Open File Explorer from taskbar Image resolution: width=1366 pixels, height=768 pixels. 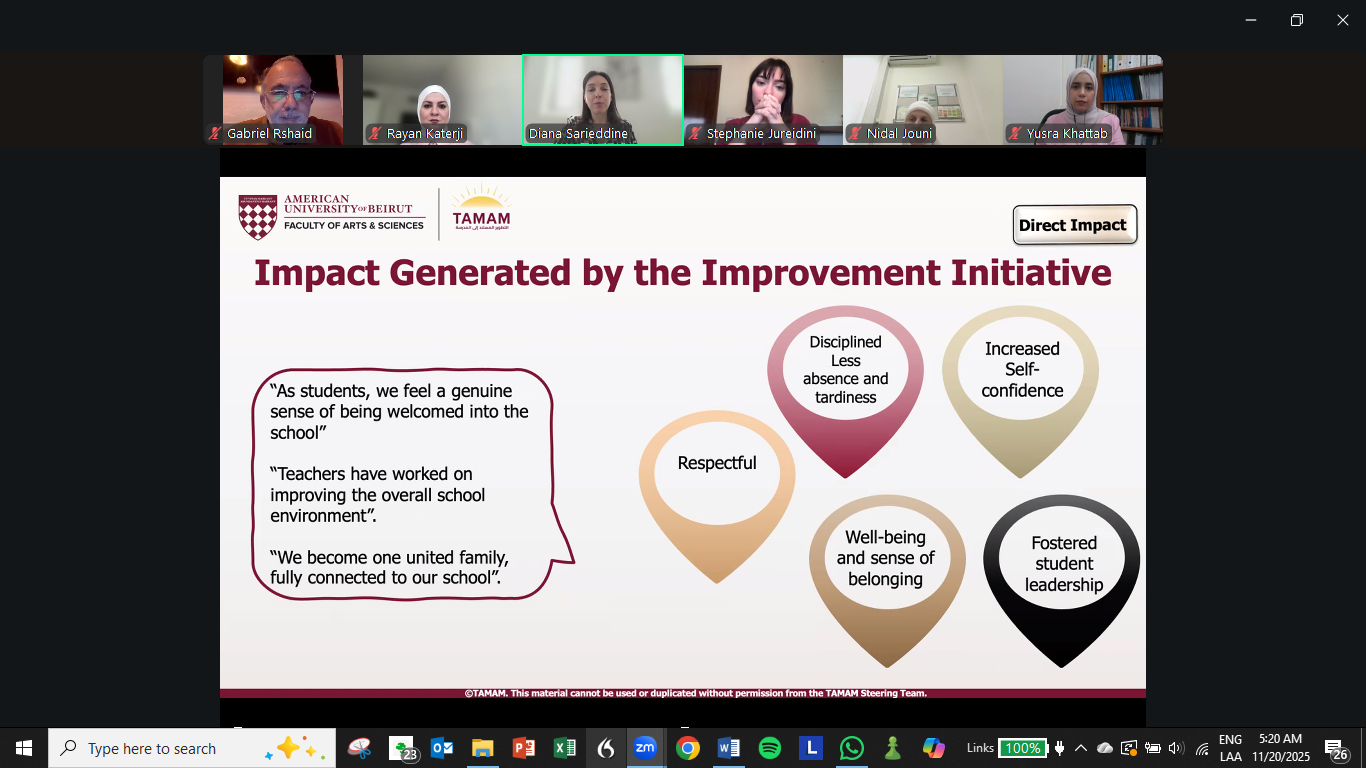(482, 748)
